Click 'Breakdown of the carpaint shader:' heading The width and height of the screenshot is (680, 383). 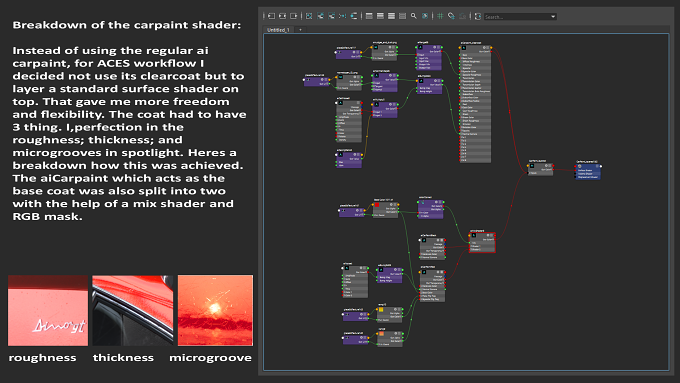[x=127, y=25]
